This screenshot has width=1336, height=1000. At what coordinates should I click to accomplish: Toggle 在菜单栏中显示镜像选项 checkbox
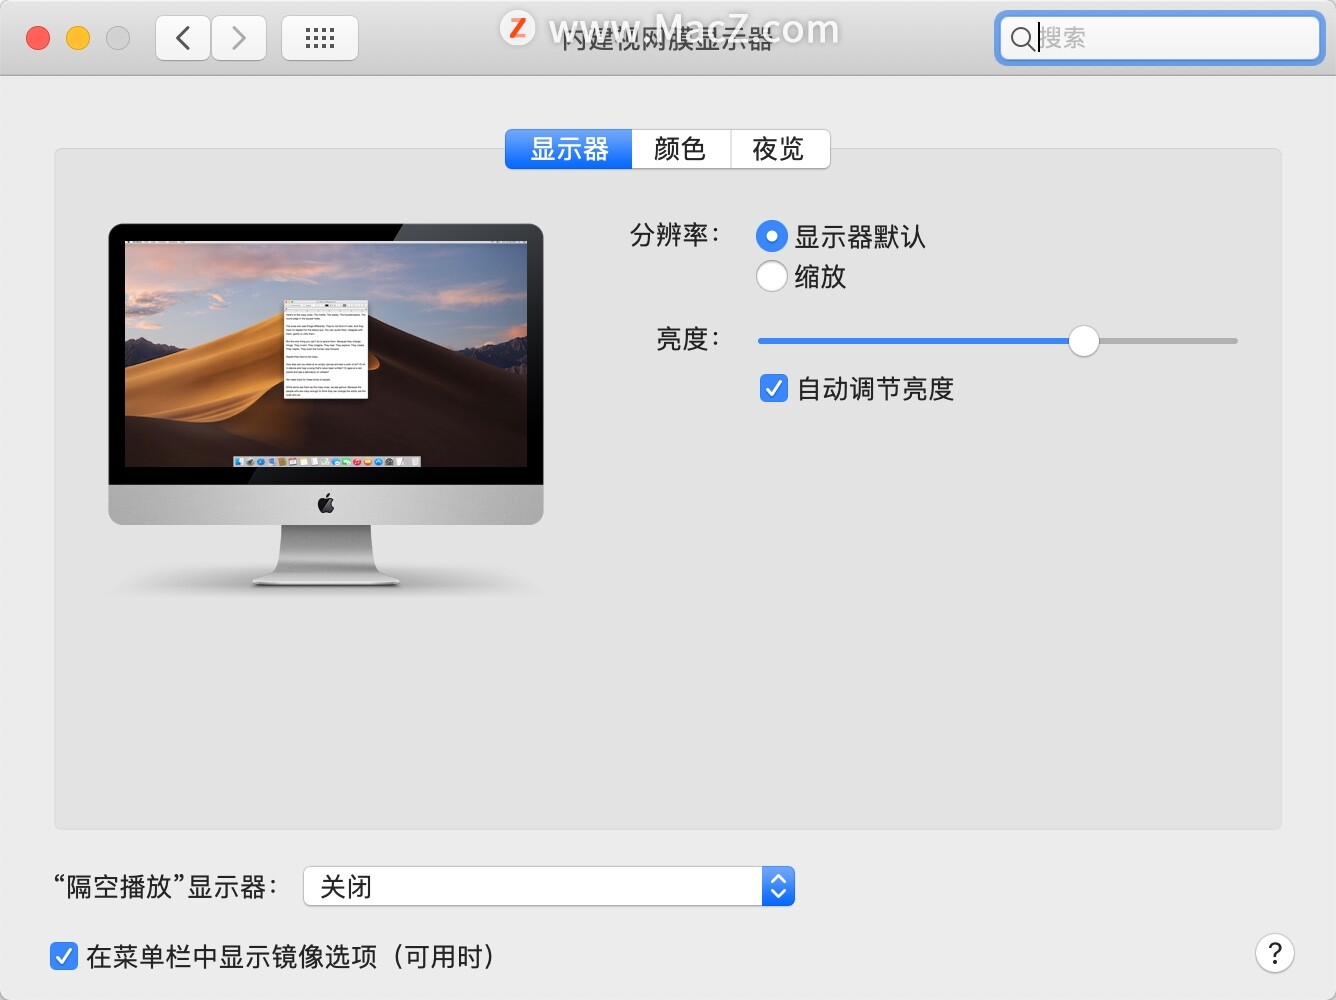[63, 956]
